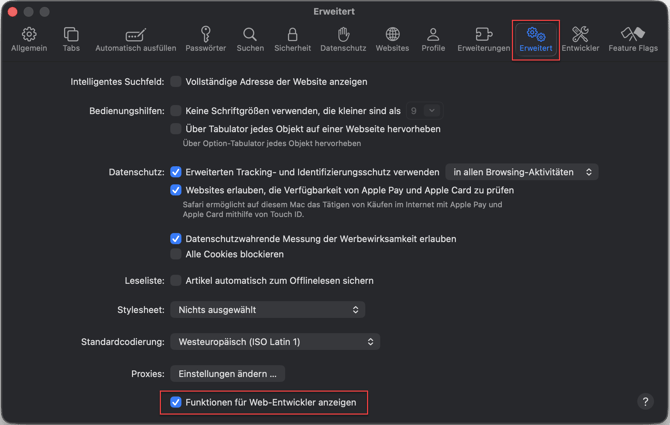Click the Safari Apple Pay description text
Viewport: 670px width, 425px height.
point(342,209)
